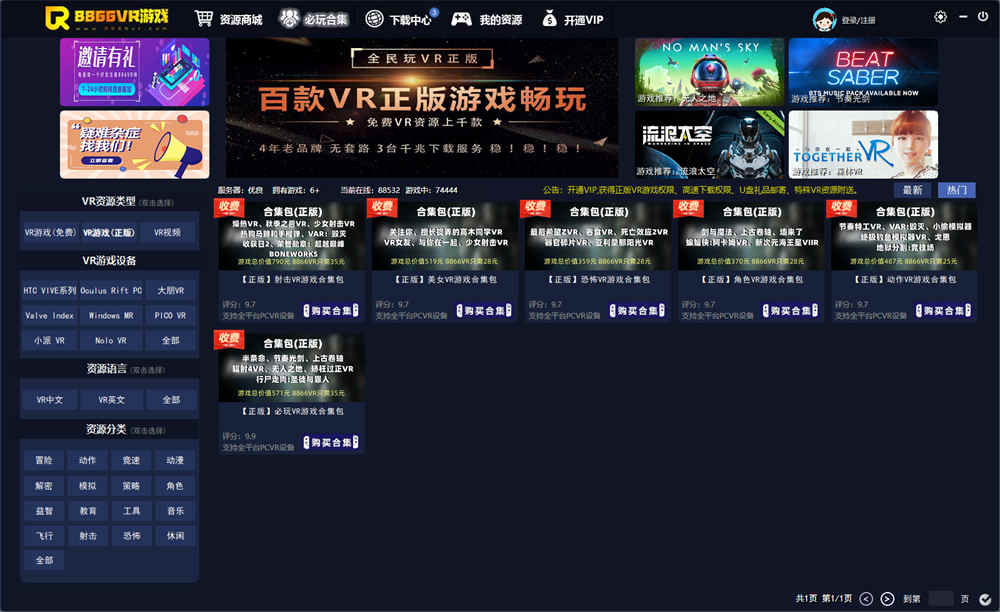
Task: Open 必玩VR游戏合集包 cover image
Action: tap(292, 367)
